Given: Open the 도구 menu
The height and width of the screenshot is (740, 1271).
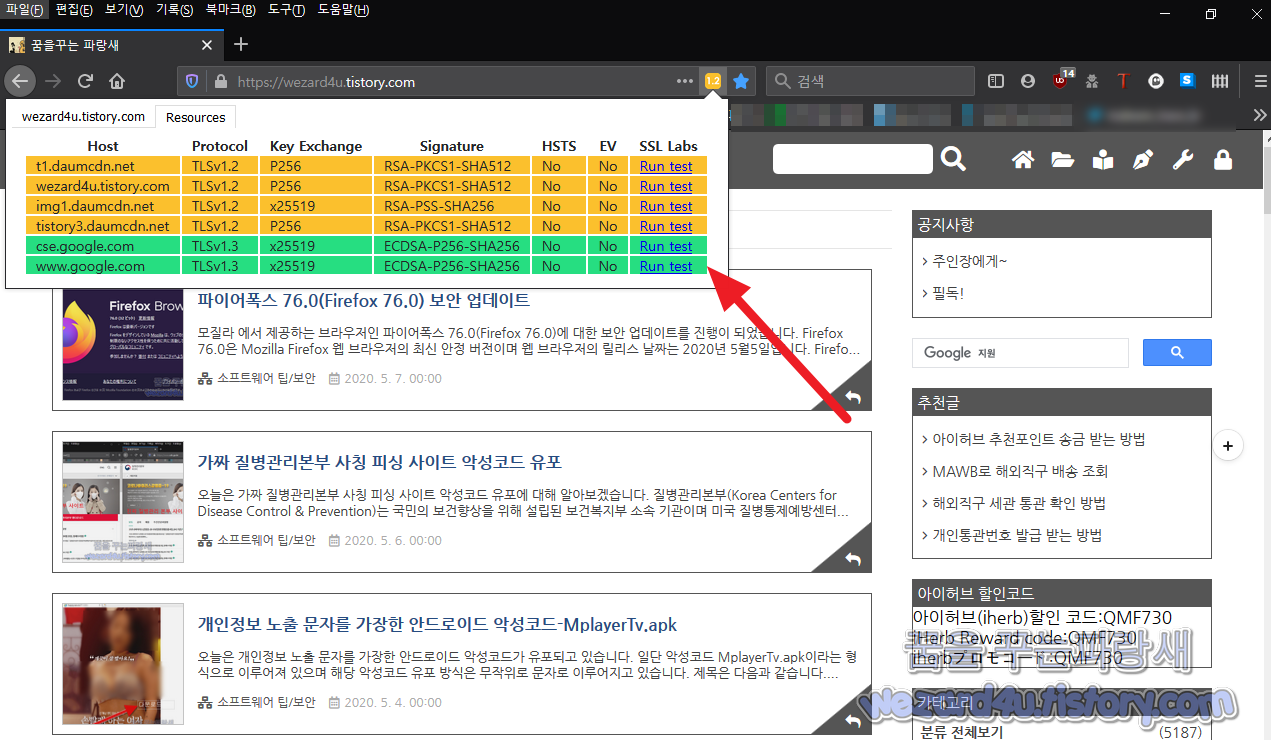Looking at the screenshot, I should pos(287,10).
